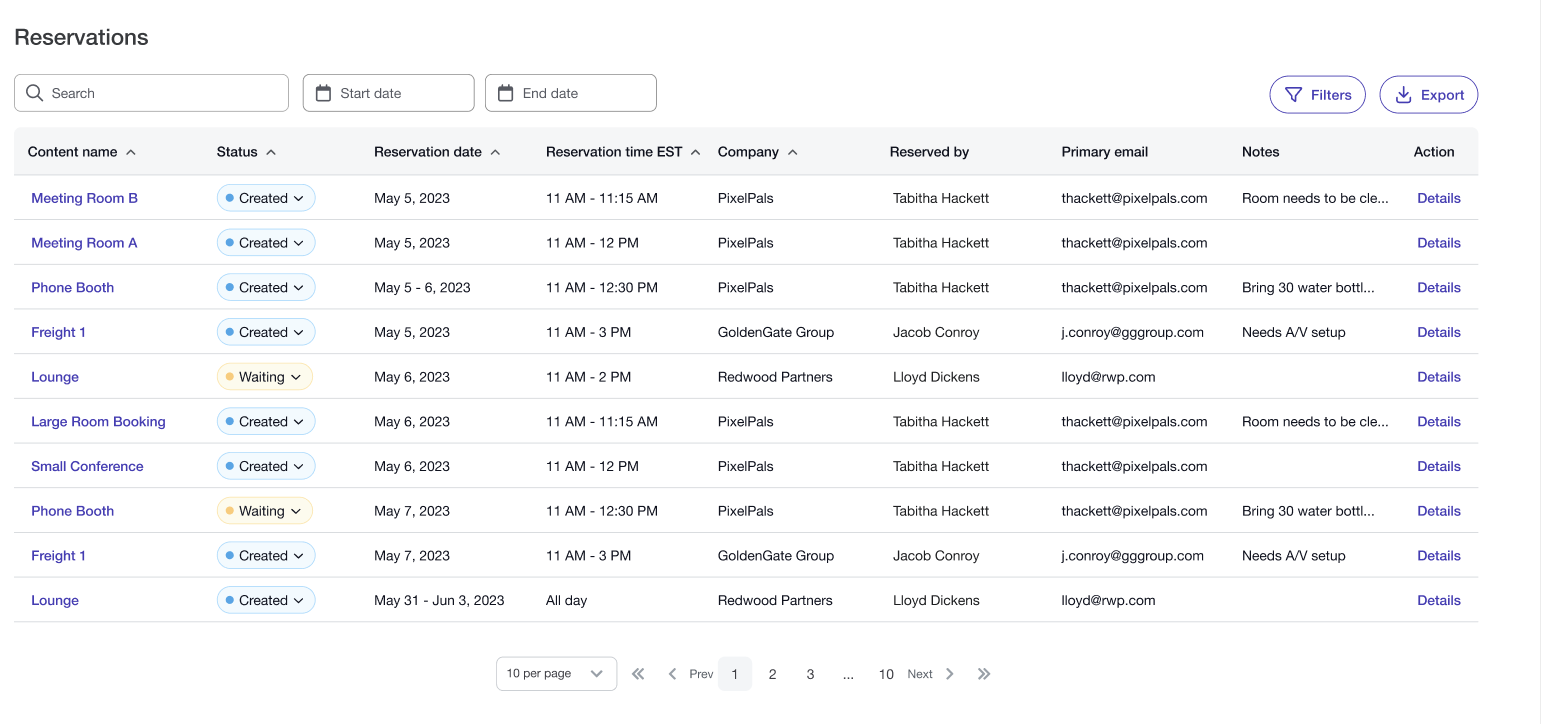
Task: View Details for Meeting Room A
Action: click(x=1439, y=243)
